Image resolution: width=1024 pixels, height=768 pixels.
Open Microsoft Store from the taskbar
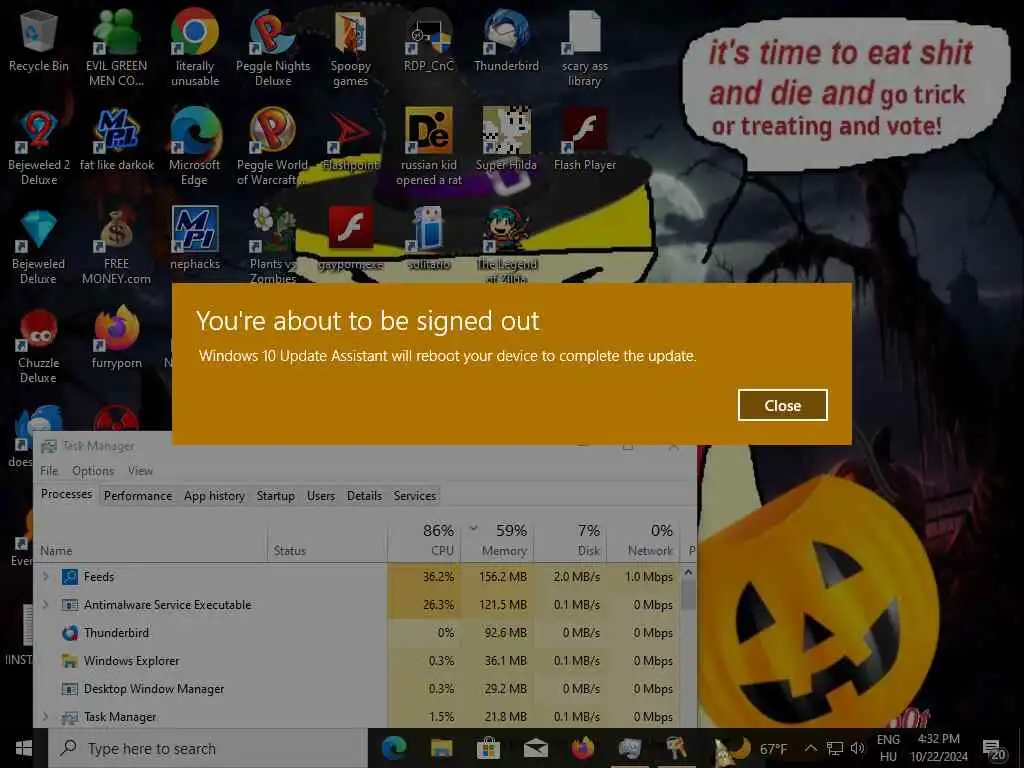click(488, 748)
